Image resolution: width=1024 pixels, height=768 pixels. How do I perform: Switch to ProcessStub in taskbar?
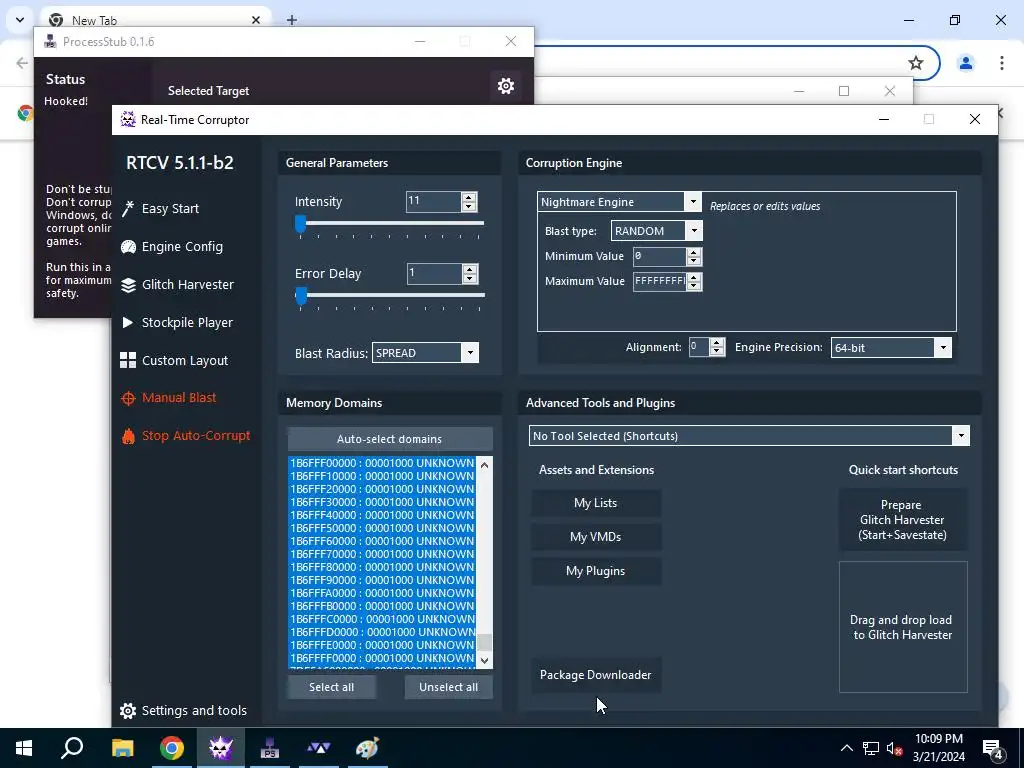pyautogui.click(x=270, y=748)
